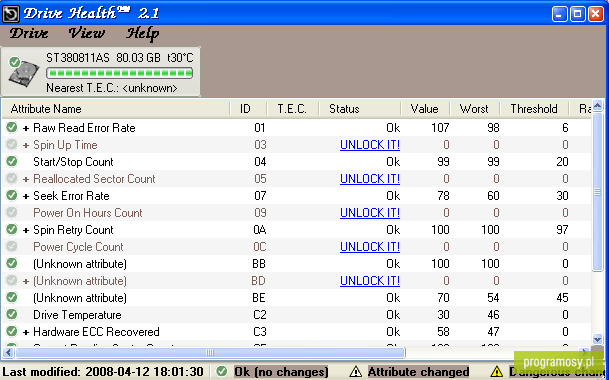The image size is (609, 380).
Task: Click green status icon for Seek Error Rate
Action: (x=12, y=195)
